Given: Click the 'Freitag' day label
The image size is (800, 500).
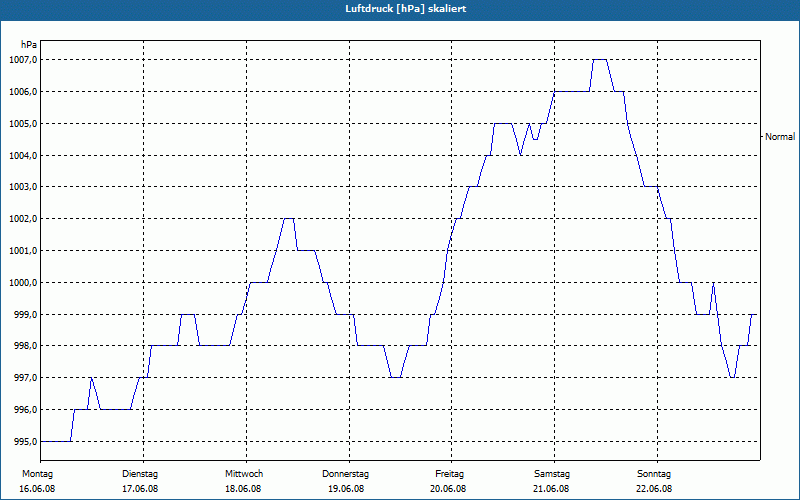Looking at the screenshot, I should tap(449, 474).
